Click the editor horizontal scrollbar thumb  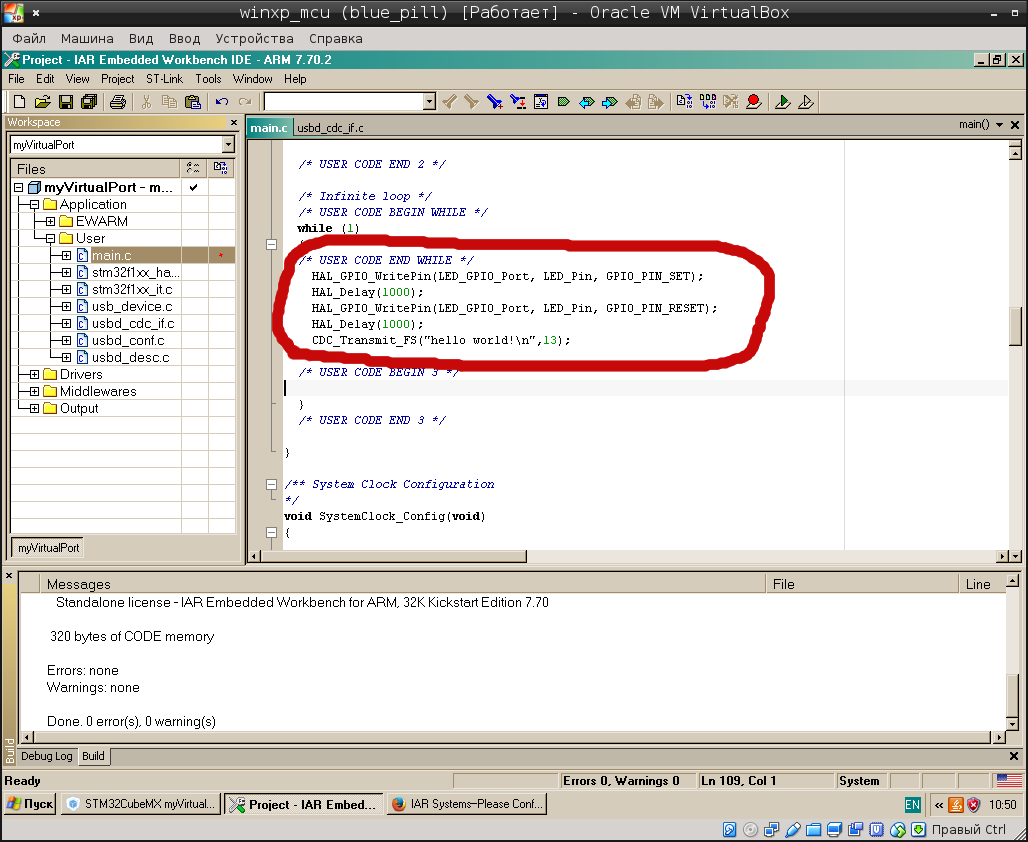click(x=393, y=556)
